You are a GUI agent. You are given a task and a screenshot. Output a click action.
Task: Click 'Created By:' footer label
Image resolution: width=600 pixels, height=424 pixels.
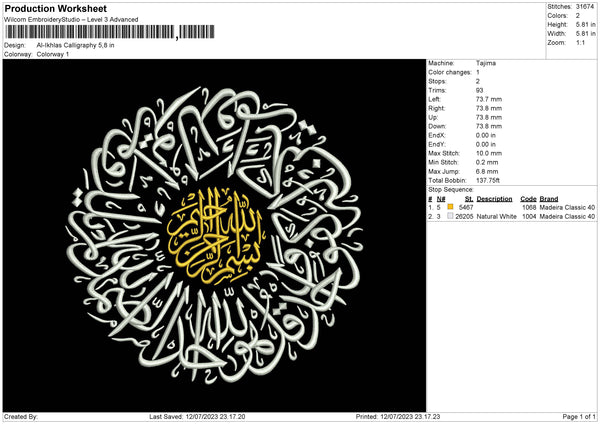point(21,417)
